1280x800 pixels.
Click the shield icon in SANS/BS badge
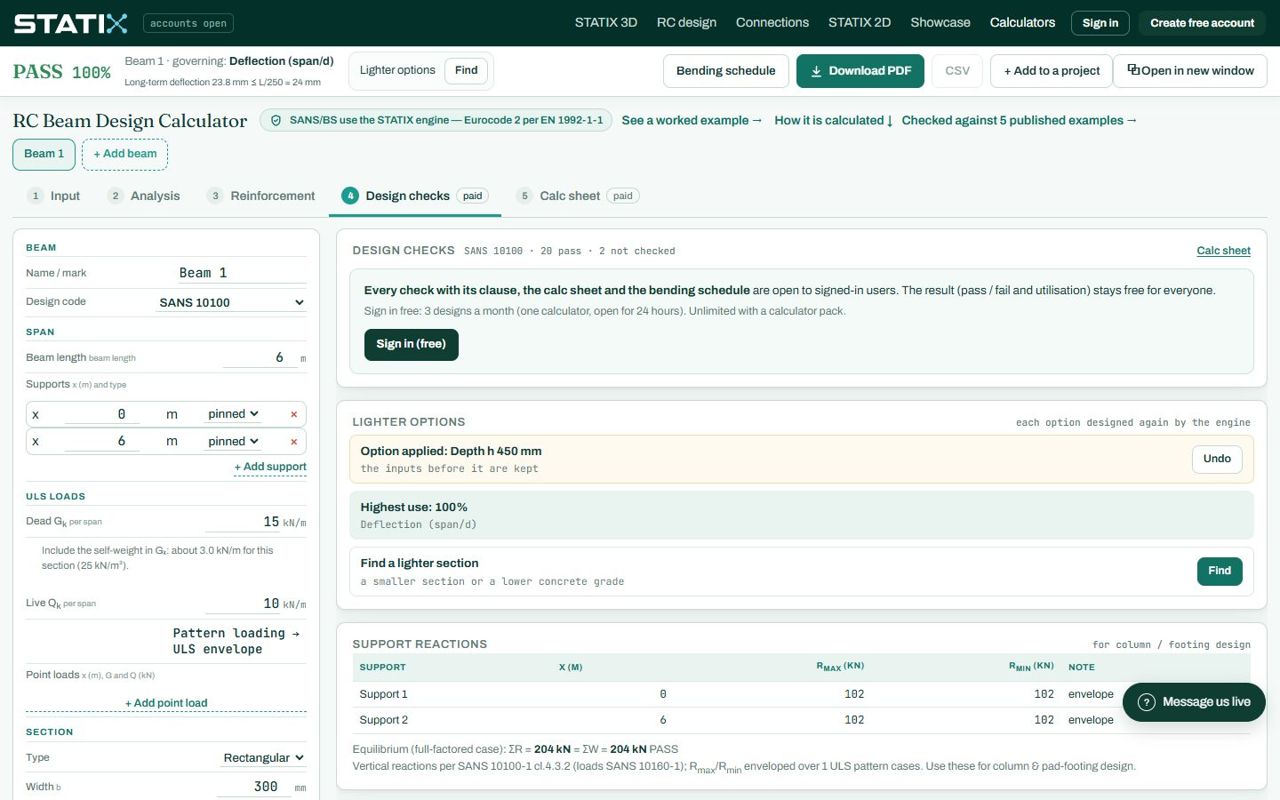coord(276,120)
